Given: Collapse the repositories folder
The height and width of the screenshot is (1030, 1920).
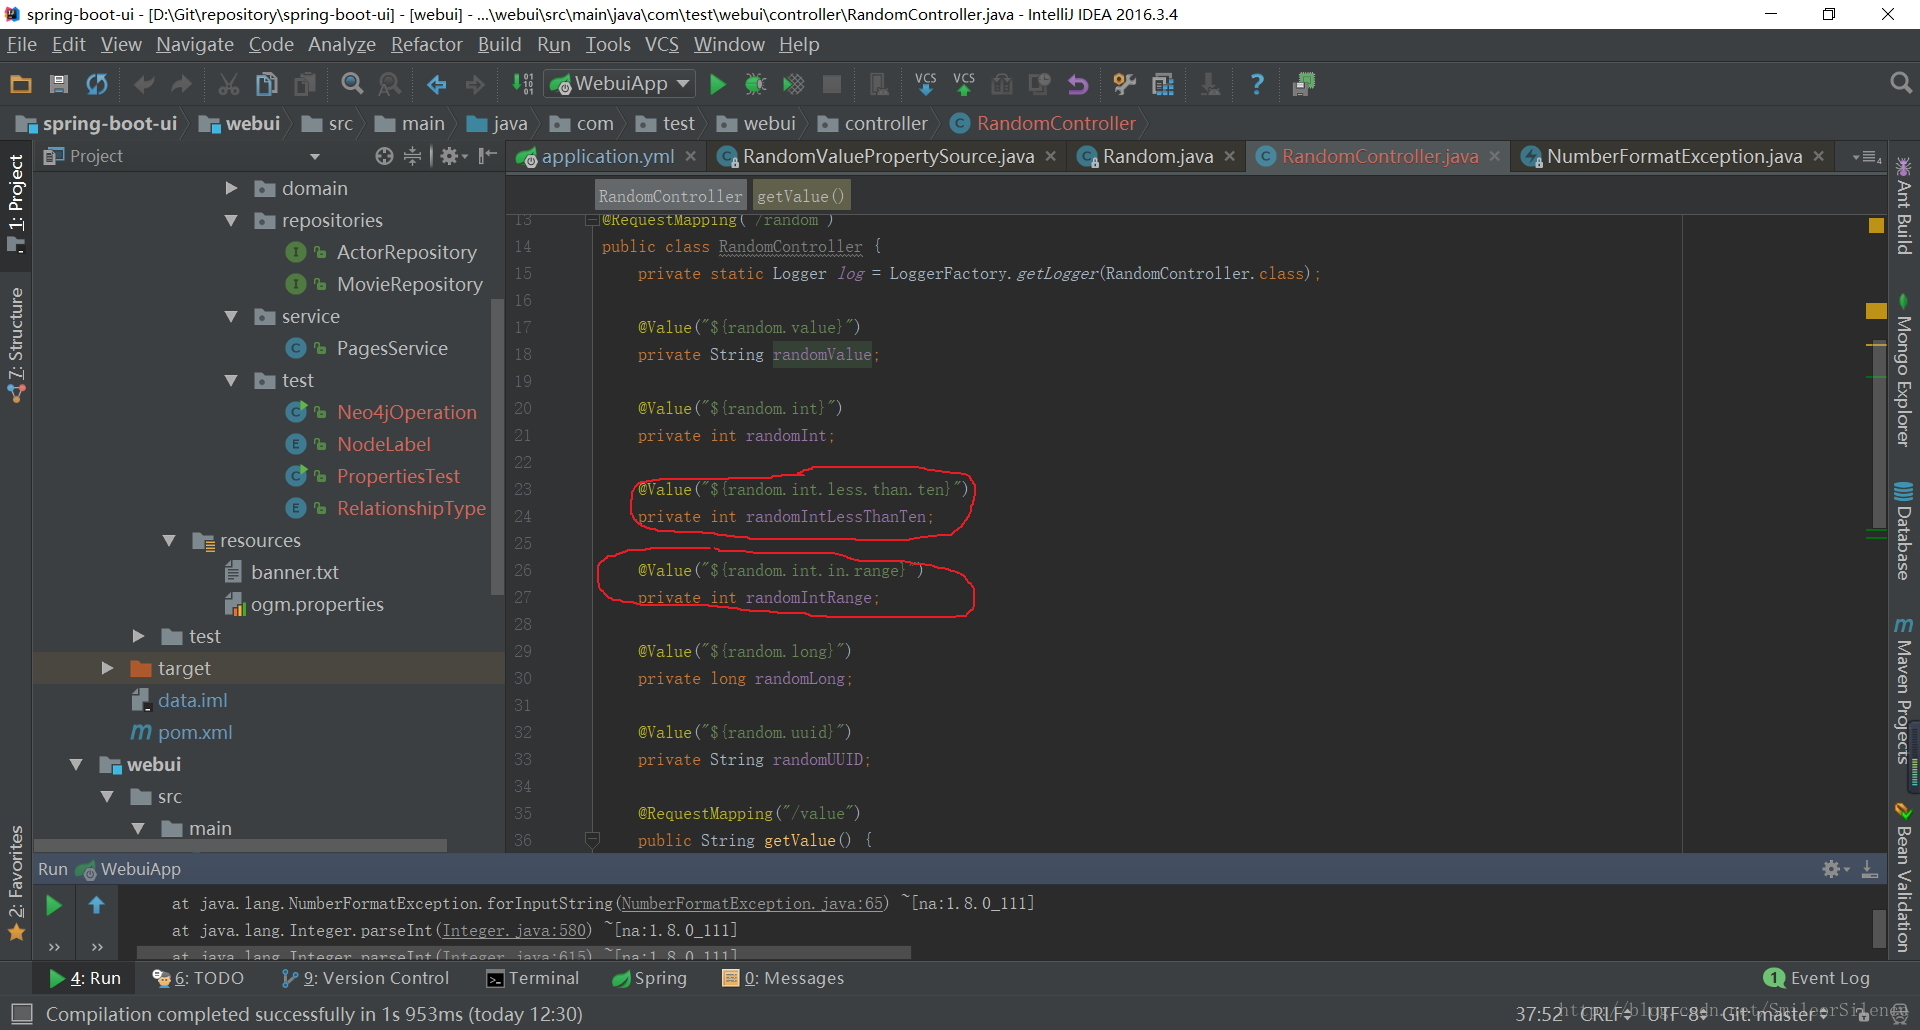Looking at the screenshot, I should click(231, 220).
